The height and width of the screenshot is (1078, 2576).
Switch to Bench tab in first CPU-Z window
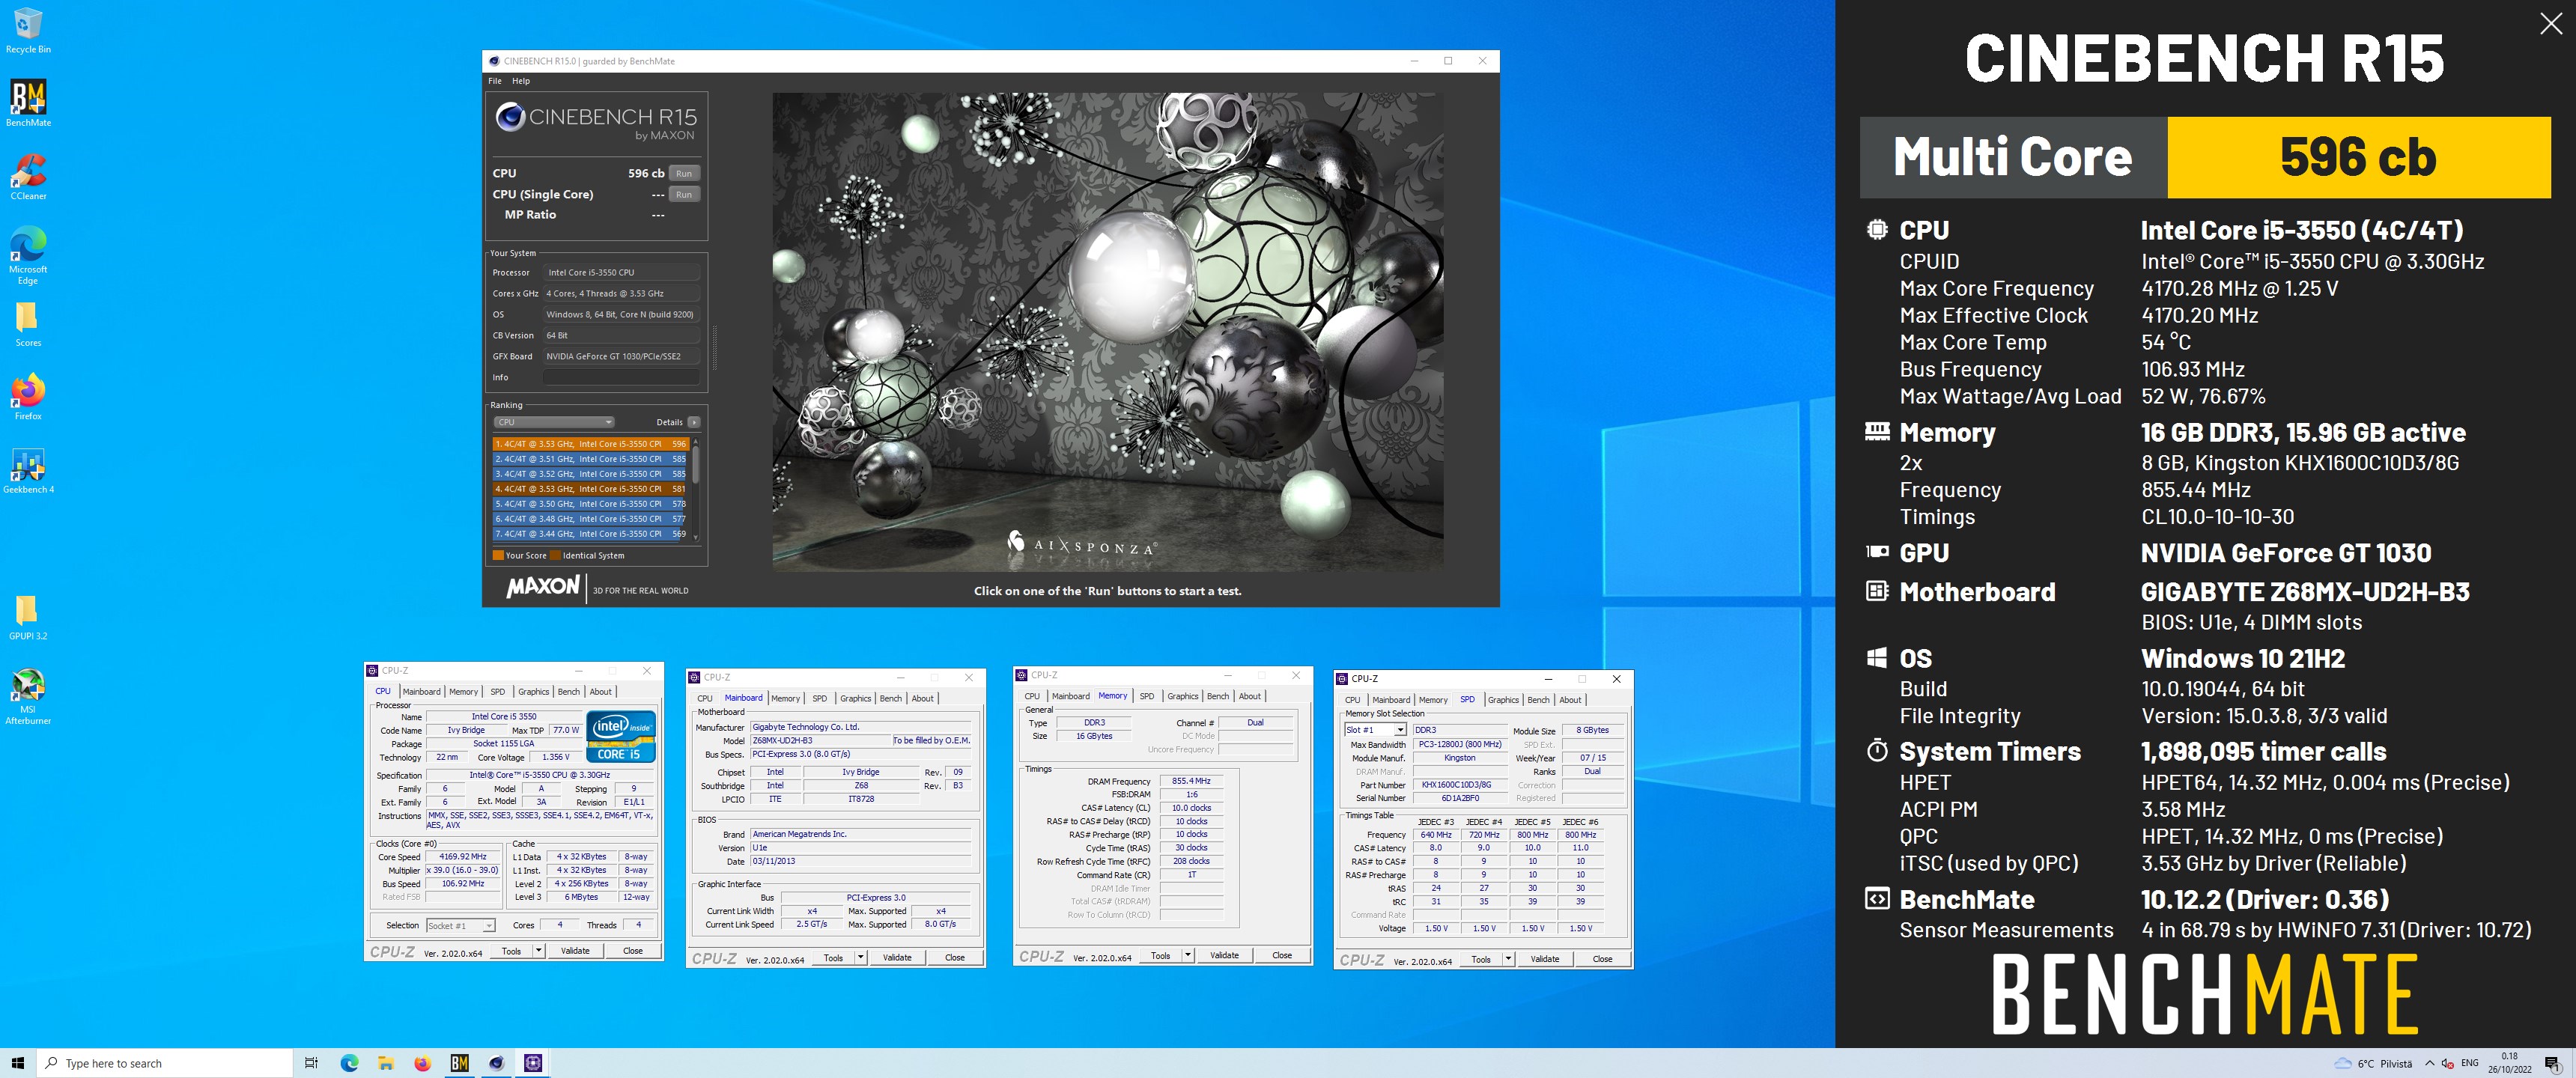[x=569, y=691]
